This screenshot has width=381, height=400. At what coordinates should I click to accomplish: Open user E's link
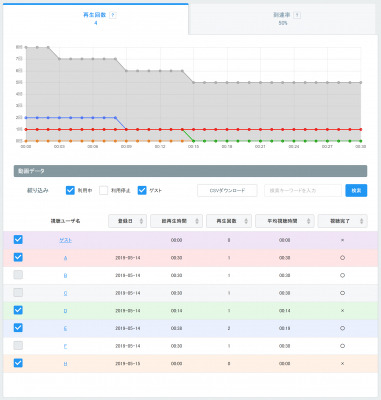click(65, 328)
